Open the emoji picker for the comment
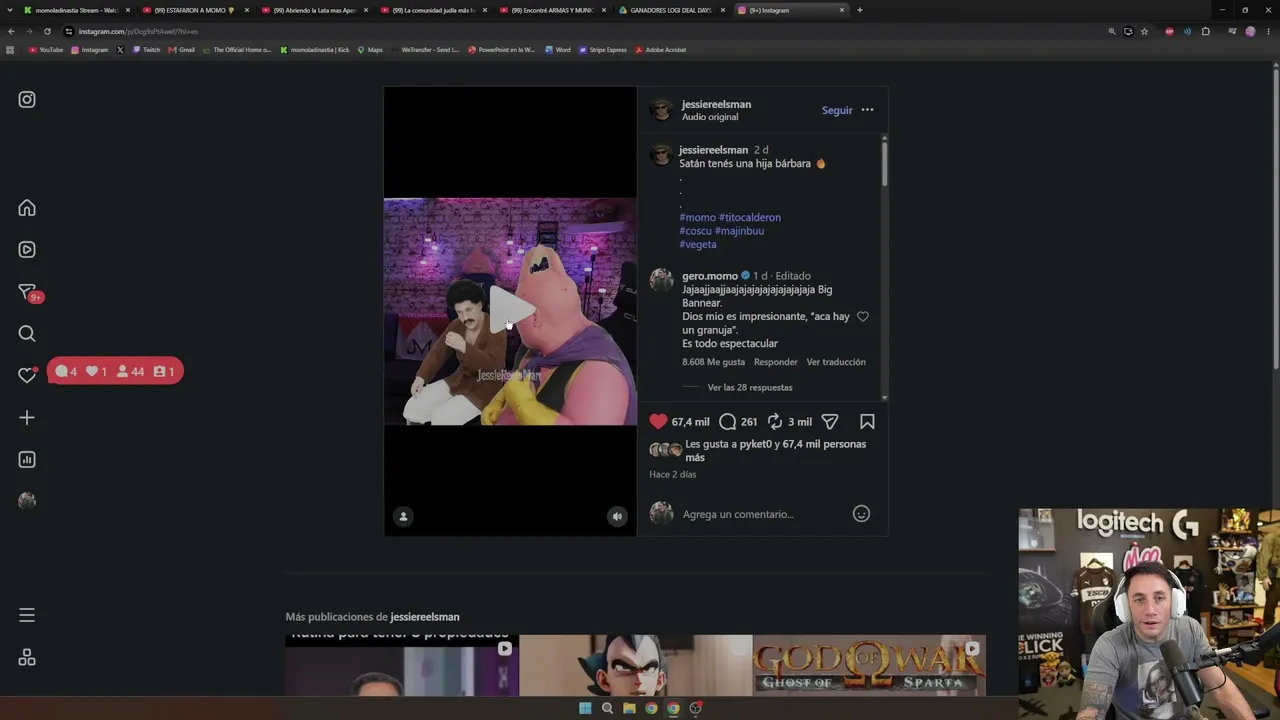Screen dimensions: 1280x720 click(861, 514)
